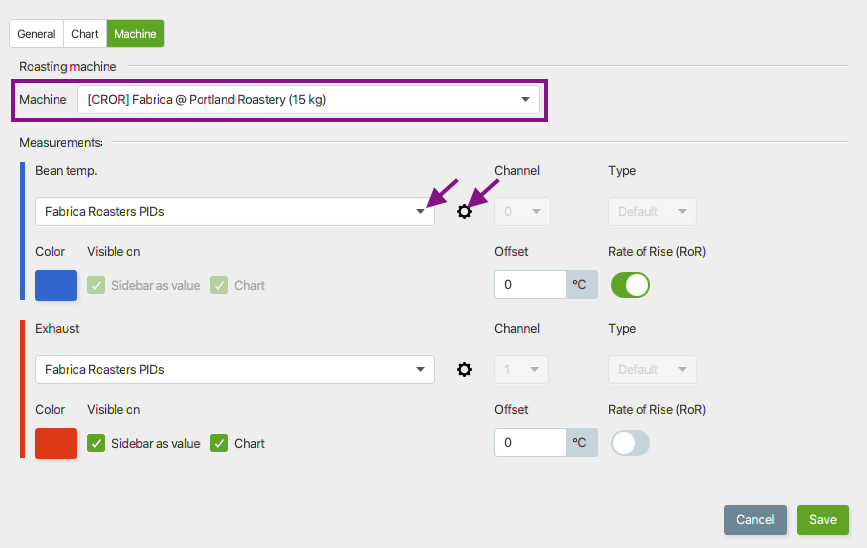Enable Exhaust Rate of Rise switch
Viewport: 867px width, 548px height.
pyautogui.click(x=630, y=443)
